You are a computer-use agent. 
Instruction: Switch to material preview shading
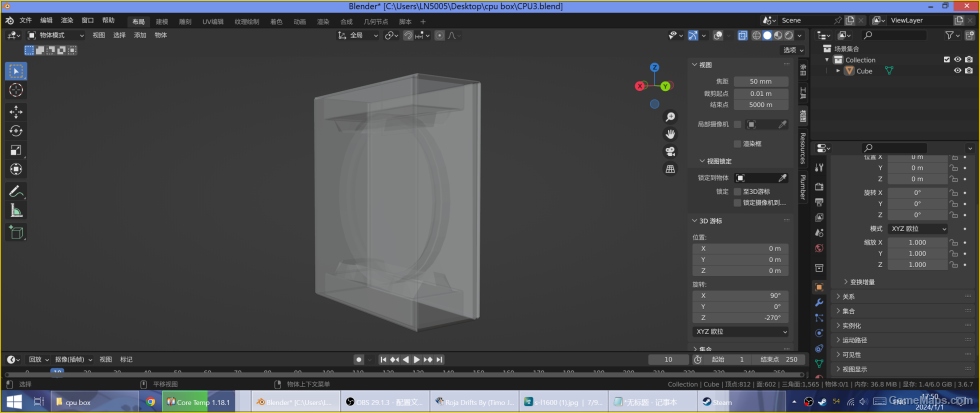778,36
